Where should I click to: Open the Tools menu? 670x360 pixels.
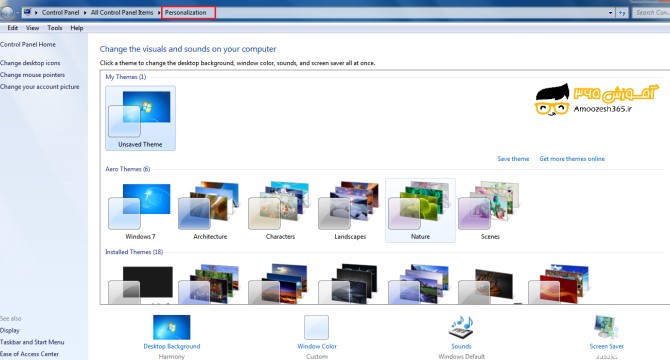click(x=55, y=28)
